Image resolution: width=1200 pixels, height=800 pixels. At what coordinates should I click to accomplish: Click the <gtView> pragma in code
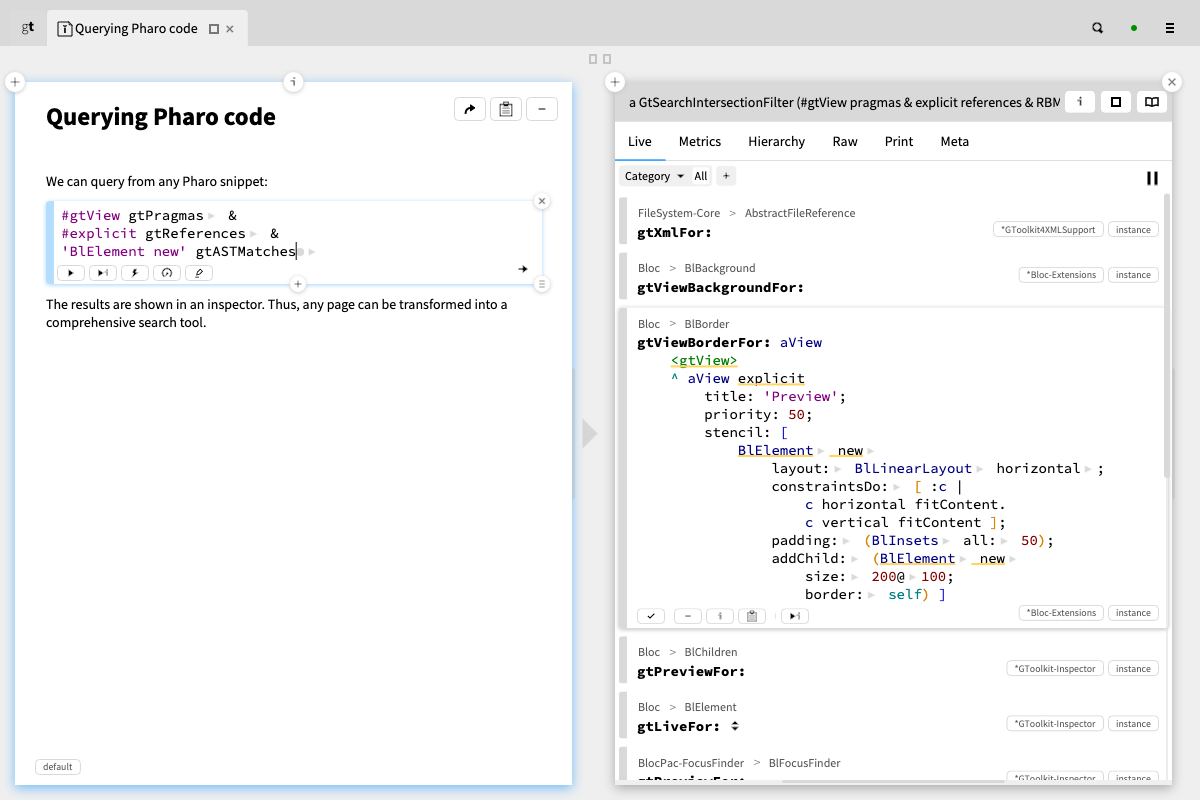[704, 360]
